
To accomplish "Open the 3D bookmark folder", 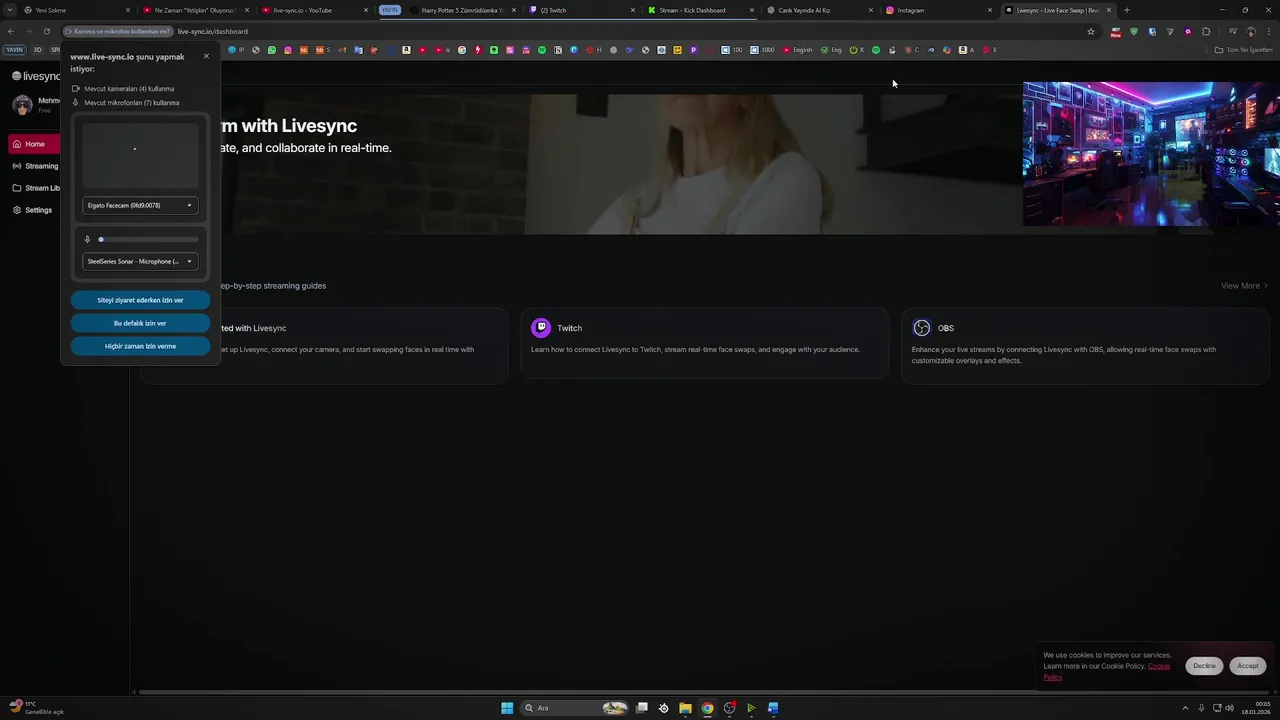I will tap(38, 50).
